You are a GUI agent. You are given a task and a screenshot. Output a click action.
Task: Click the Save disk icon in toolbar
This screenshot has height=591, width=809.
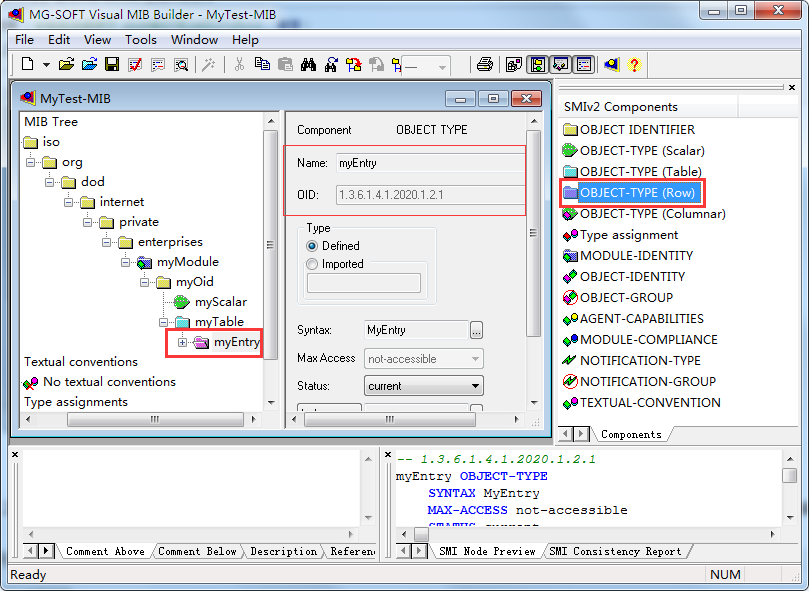tap(112, 64)
